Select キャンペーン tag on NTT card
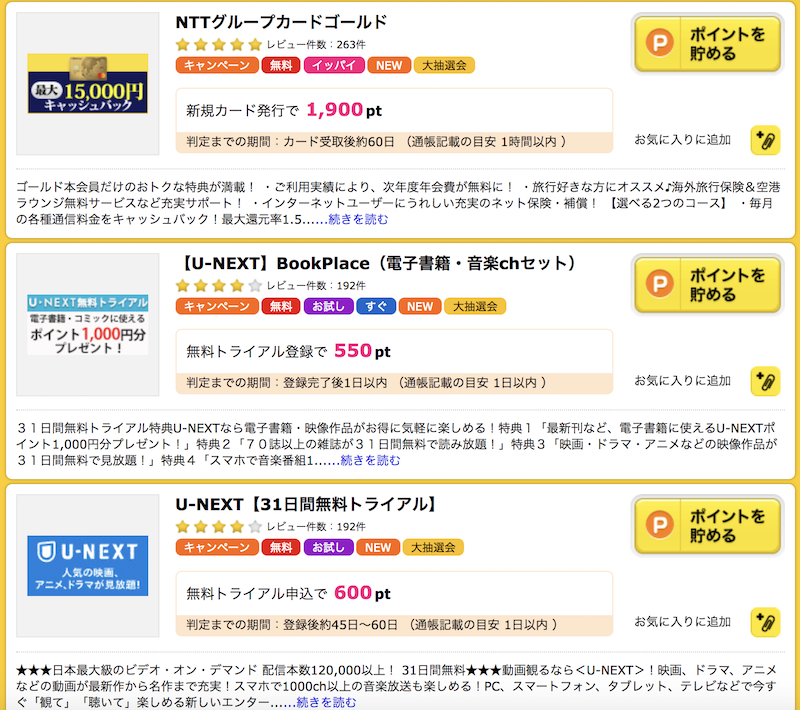The height and width of the screenshot is (710, 800). [217, 65]
